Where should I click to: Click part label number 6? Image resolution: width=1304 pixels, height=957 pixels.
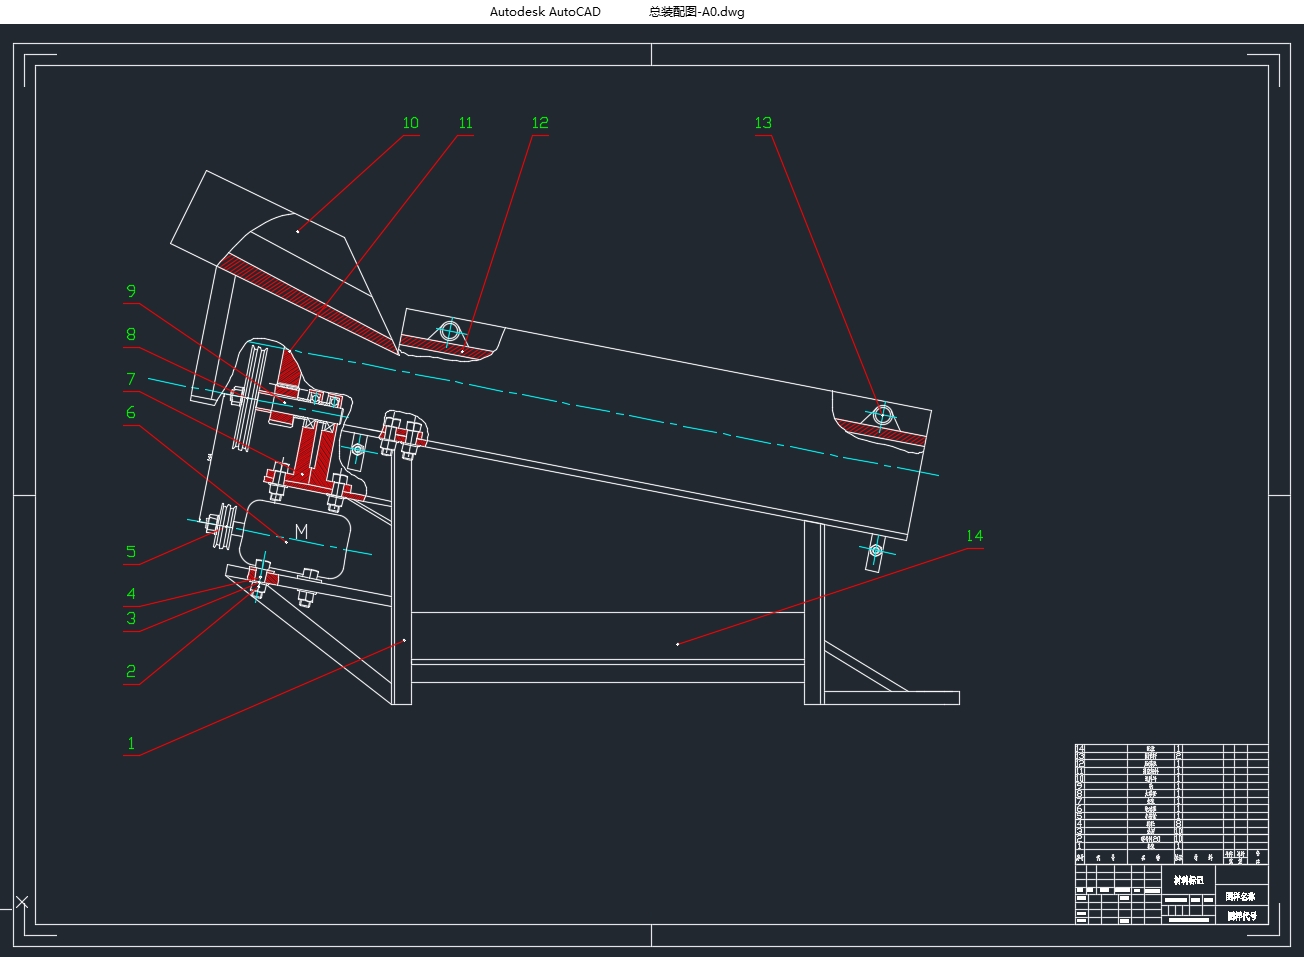(131, 412)
